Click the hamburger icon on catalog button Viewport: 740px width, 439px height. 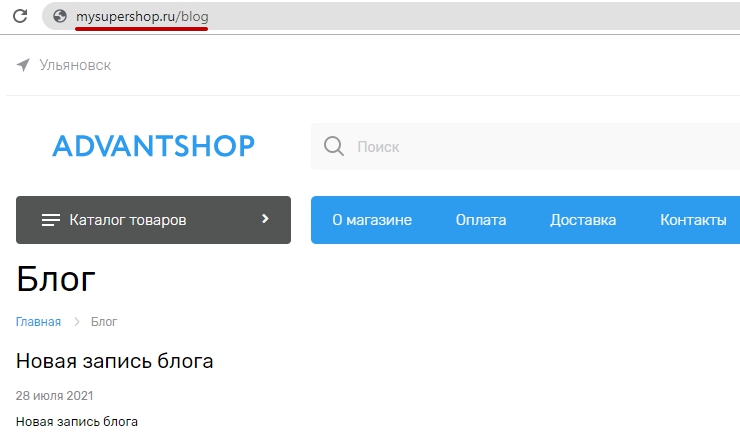(51, 220)
